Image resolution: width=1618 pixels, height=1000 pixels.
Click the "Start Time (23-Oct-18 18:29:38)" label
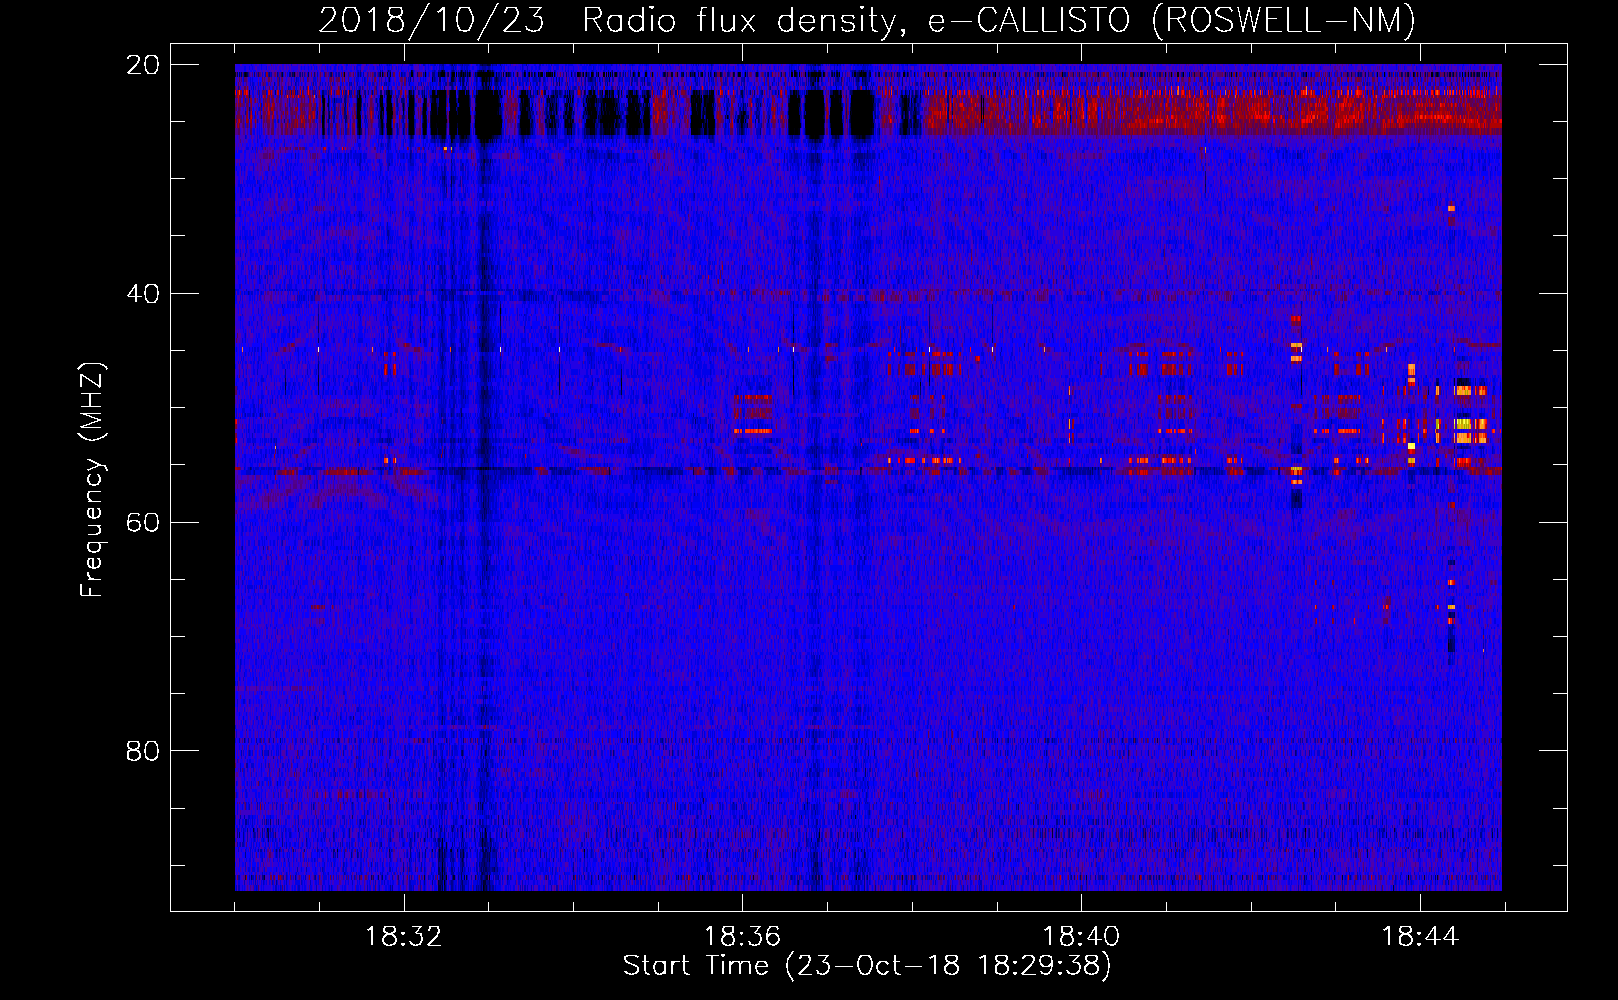[x=867, y=966]
